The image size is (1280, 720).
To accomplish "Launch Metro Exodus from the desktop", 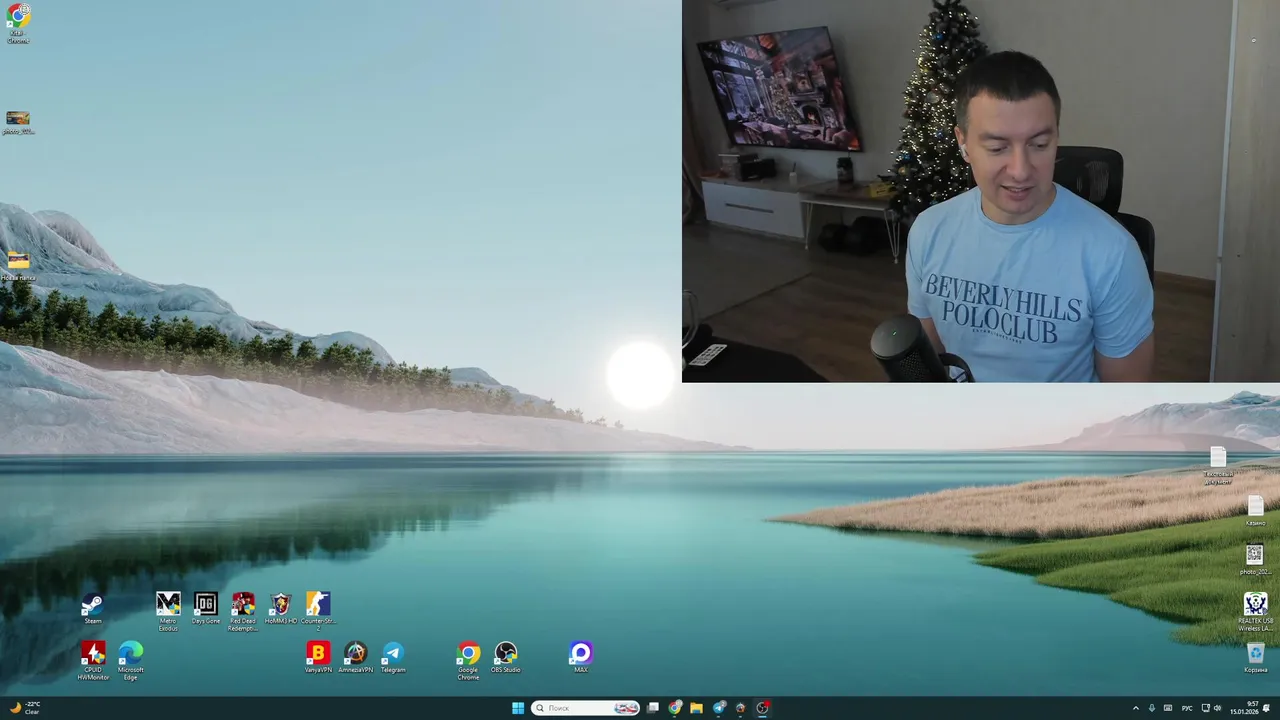I will (x=168, y=610).
